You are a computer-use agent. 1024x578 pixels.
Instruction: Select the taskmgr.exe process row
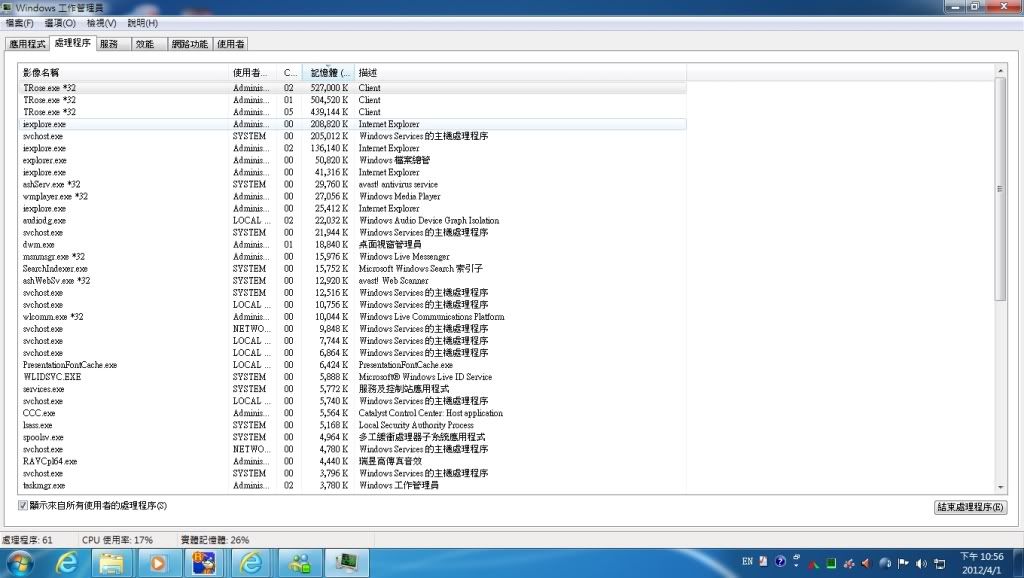pos(353,485)
